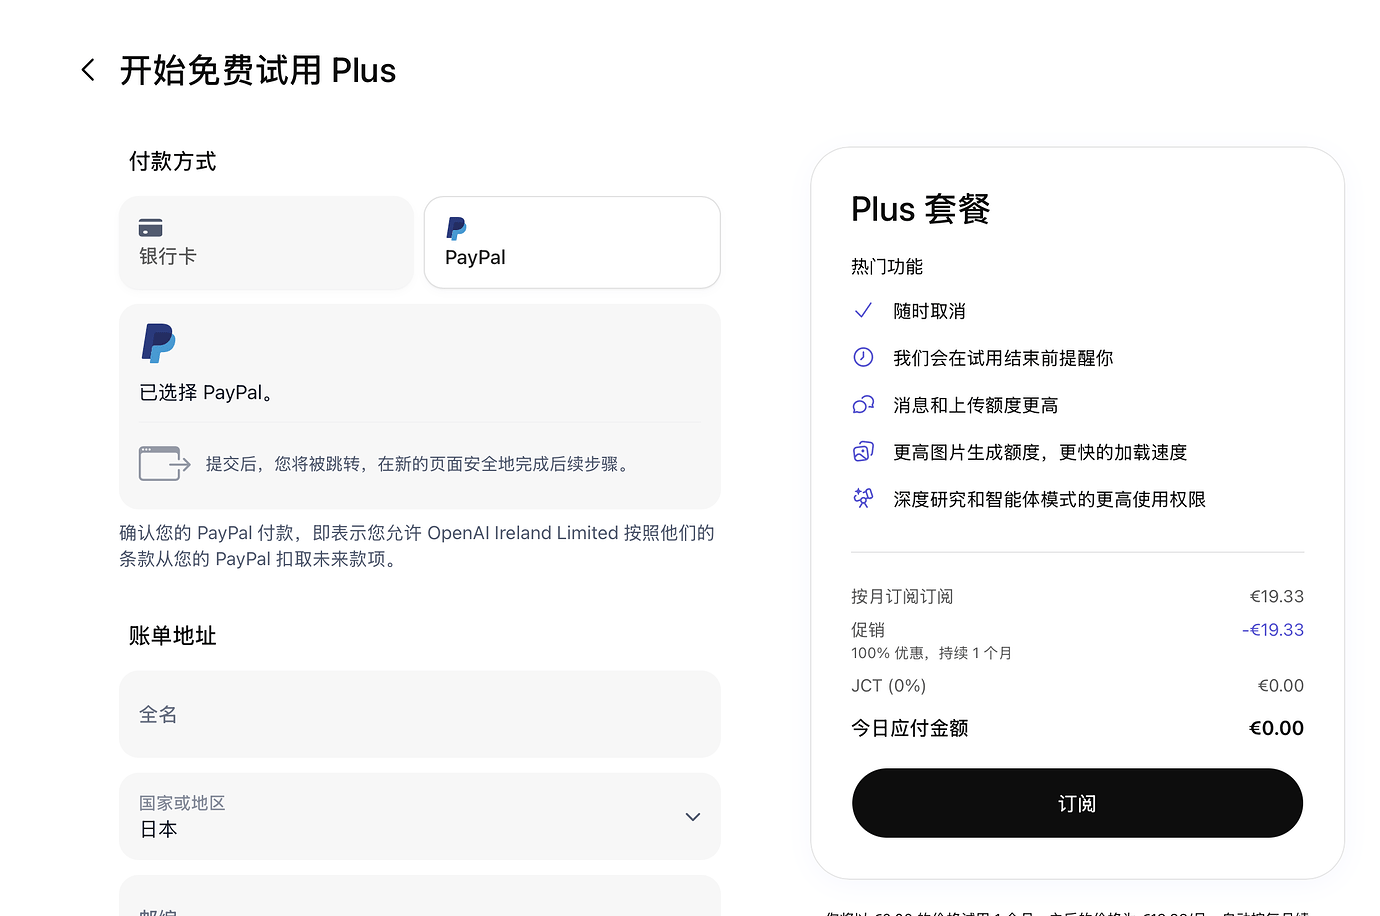
Task: Select PayPal as the payment method
Action: 572,243
